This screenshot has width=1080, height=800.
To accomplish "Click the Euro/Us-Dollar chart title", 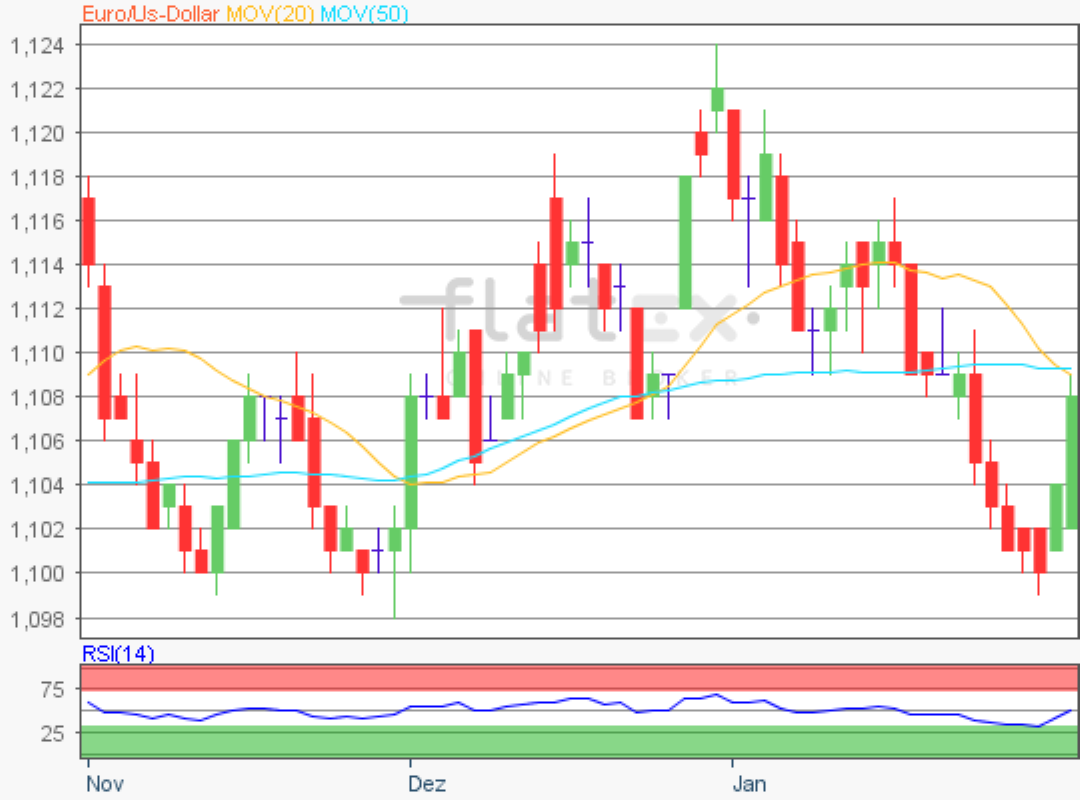I will tap(150, 13).
